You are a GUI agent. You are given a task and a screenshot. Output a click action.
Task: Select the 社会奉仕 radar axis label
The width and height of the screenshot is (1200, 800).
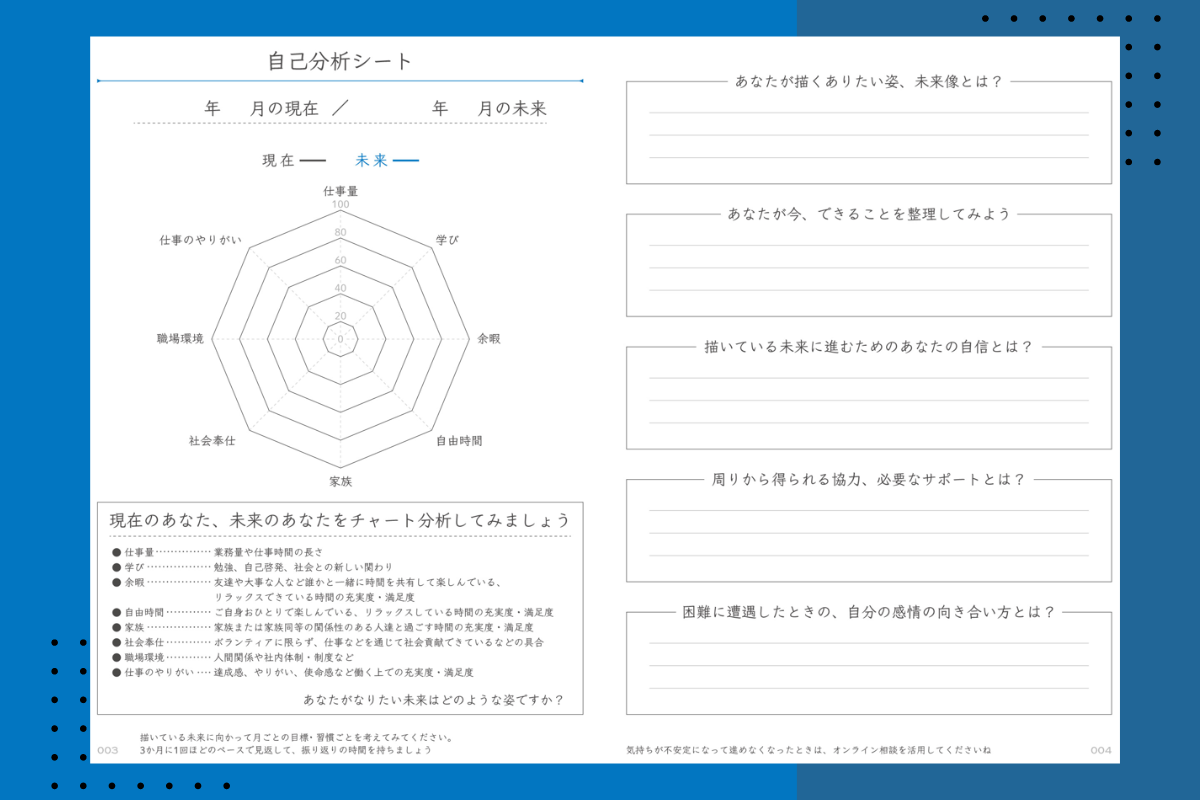click(x=212, y=440)
